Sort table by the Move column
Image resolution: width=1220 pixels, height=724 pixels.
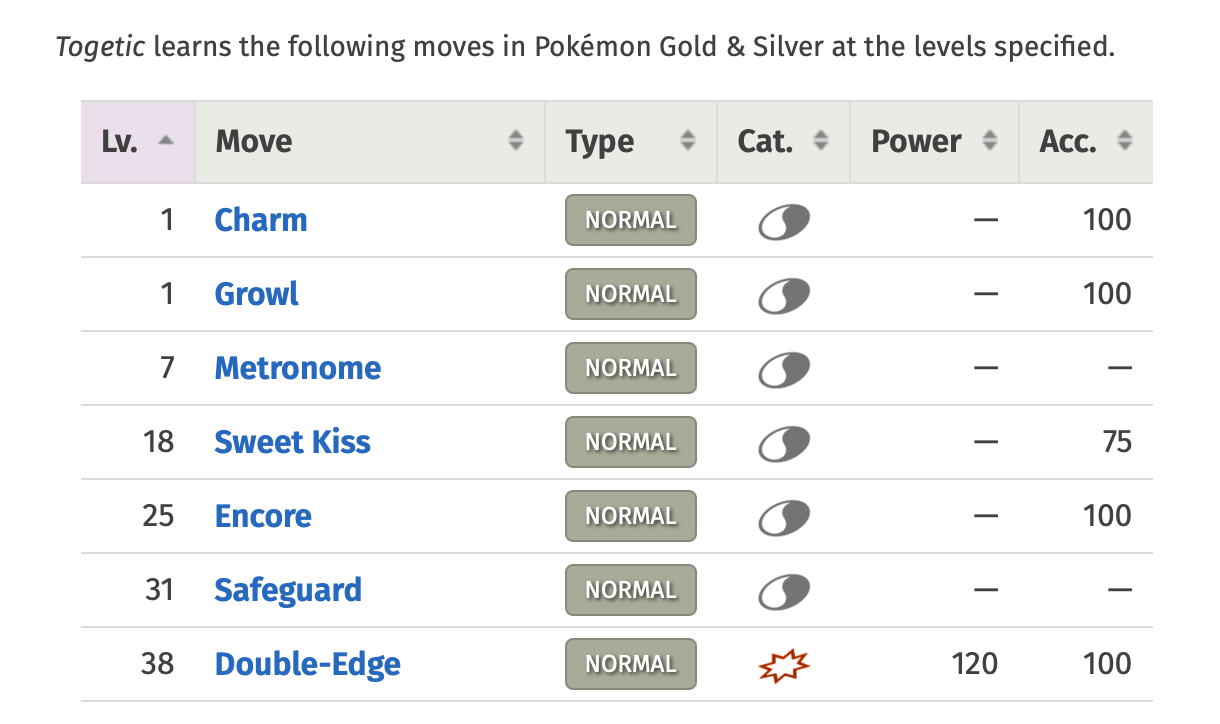click(369, 142)
